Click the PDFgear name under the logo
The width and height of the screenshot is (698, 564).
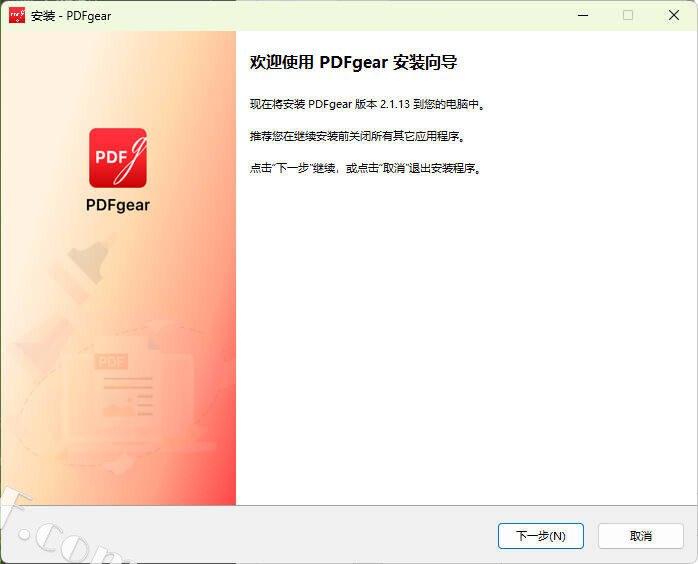pos(118,205)
